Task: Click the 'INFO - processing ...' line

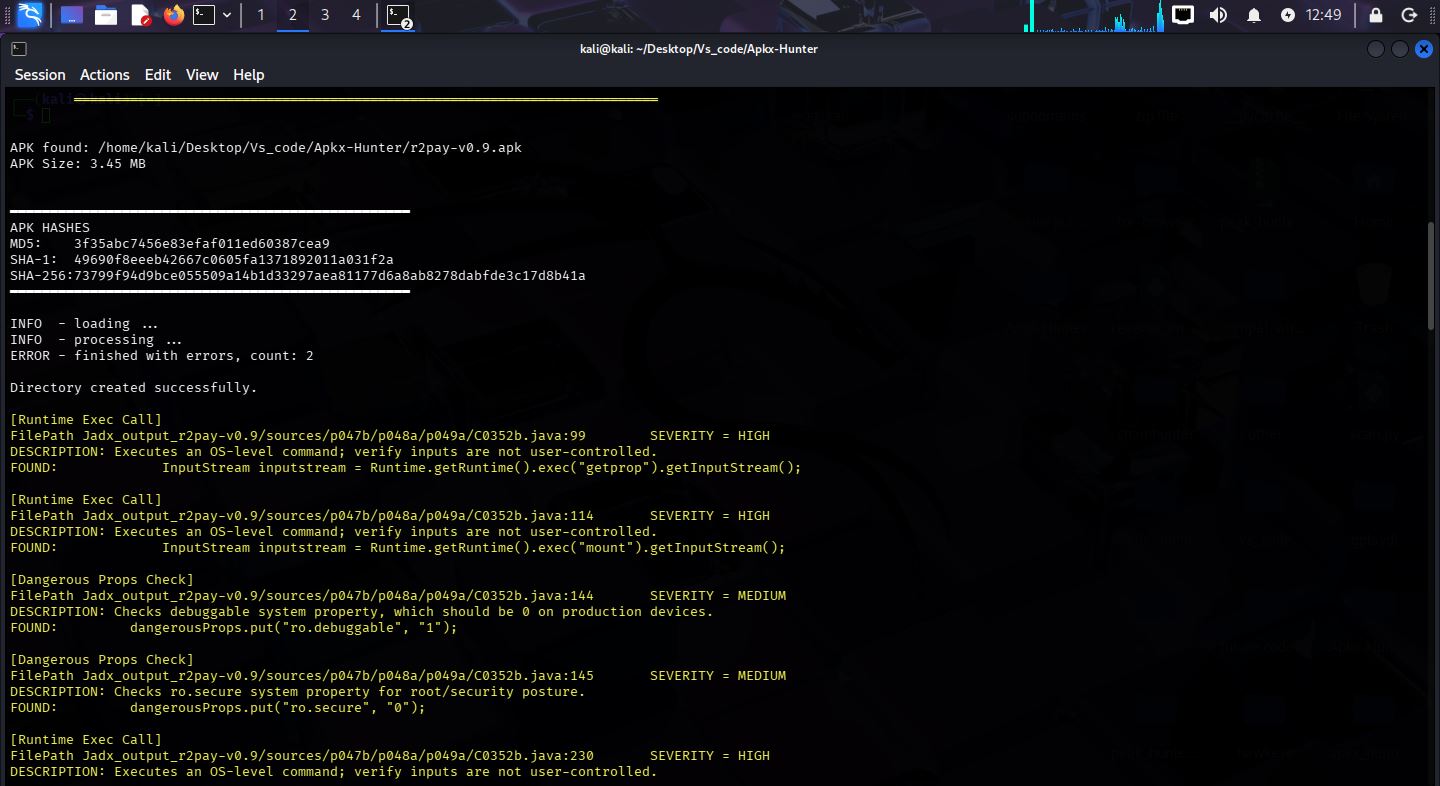Action: click(96, 339)
